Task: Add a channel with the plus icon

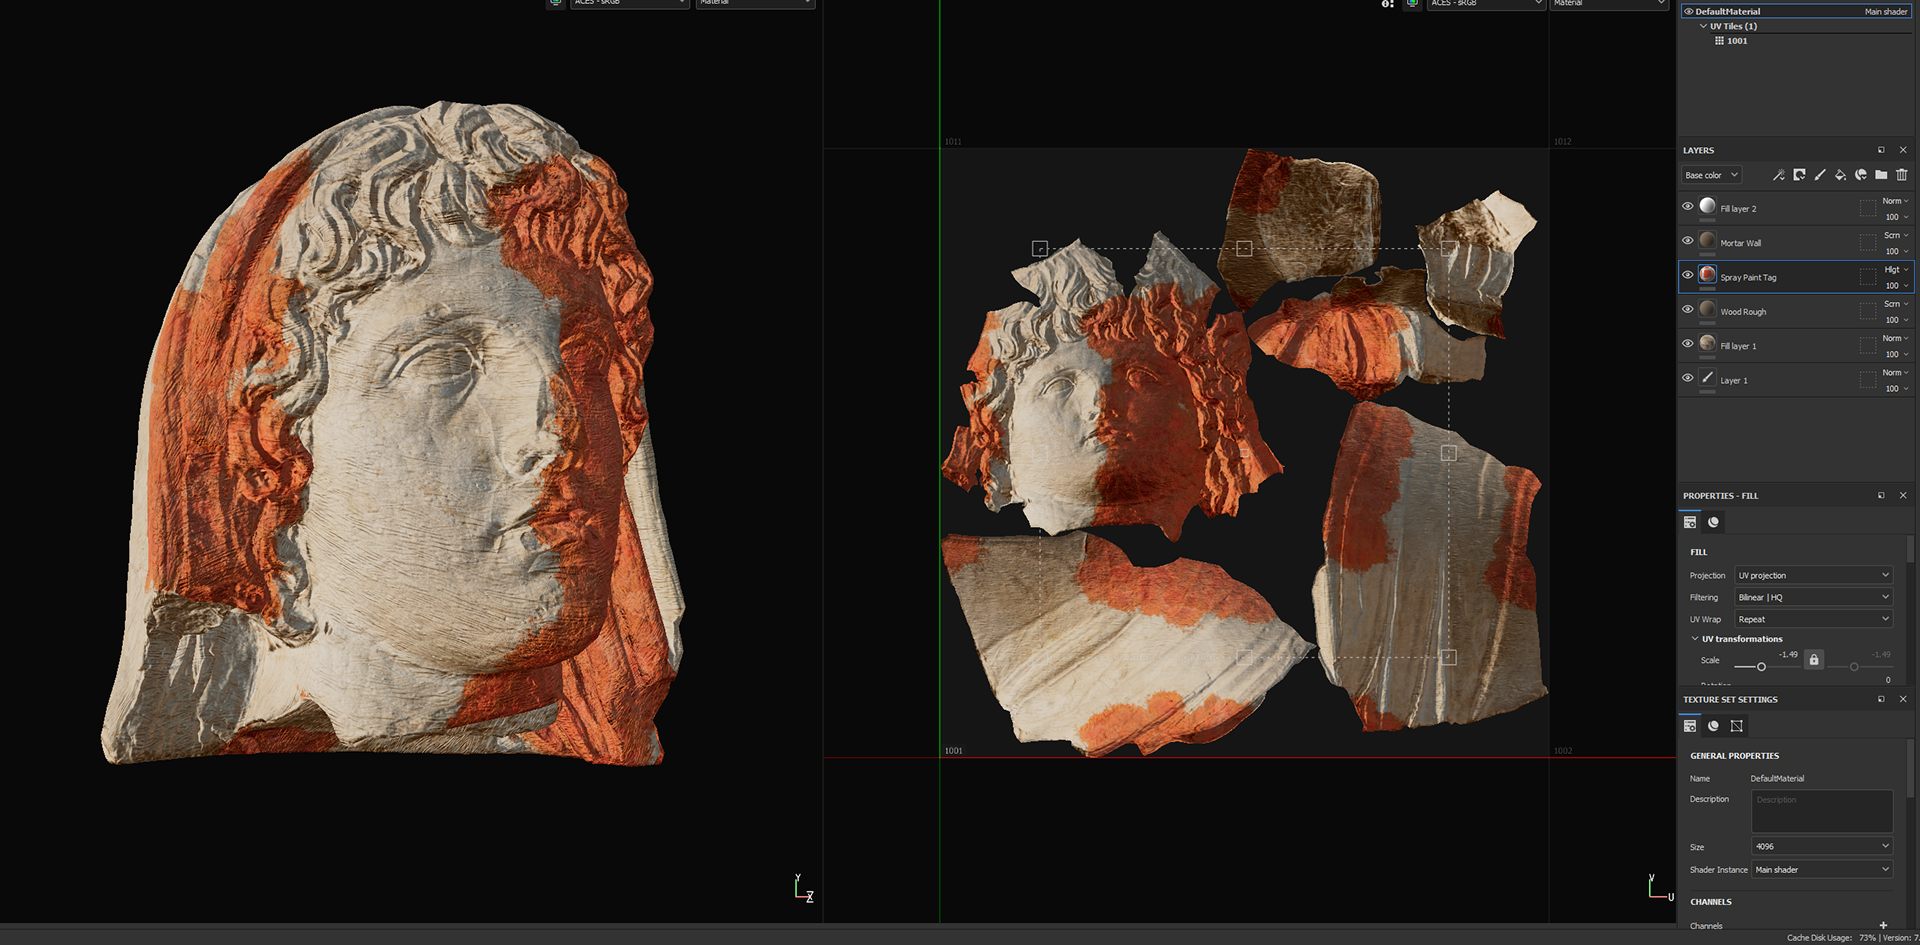Action: pos(1883,926)
